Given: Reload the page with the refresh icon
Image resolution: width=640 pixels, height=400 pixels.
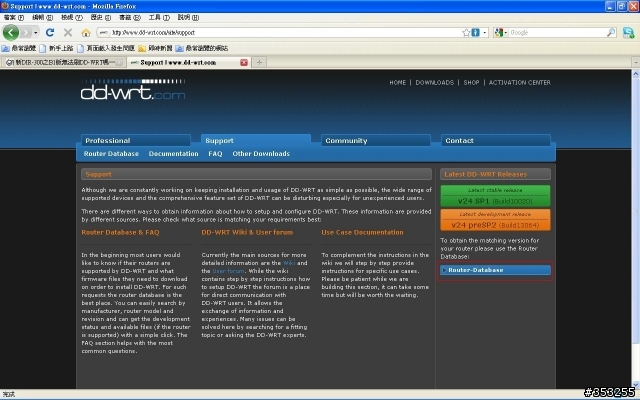Looking at the screenshot, I should (50, 32).
